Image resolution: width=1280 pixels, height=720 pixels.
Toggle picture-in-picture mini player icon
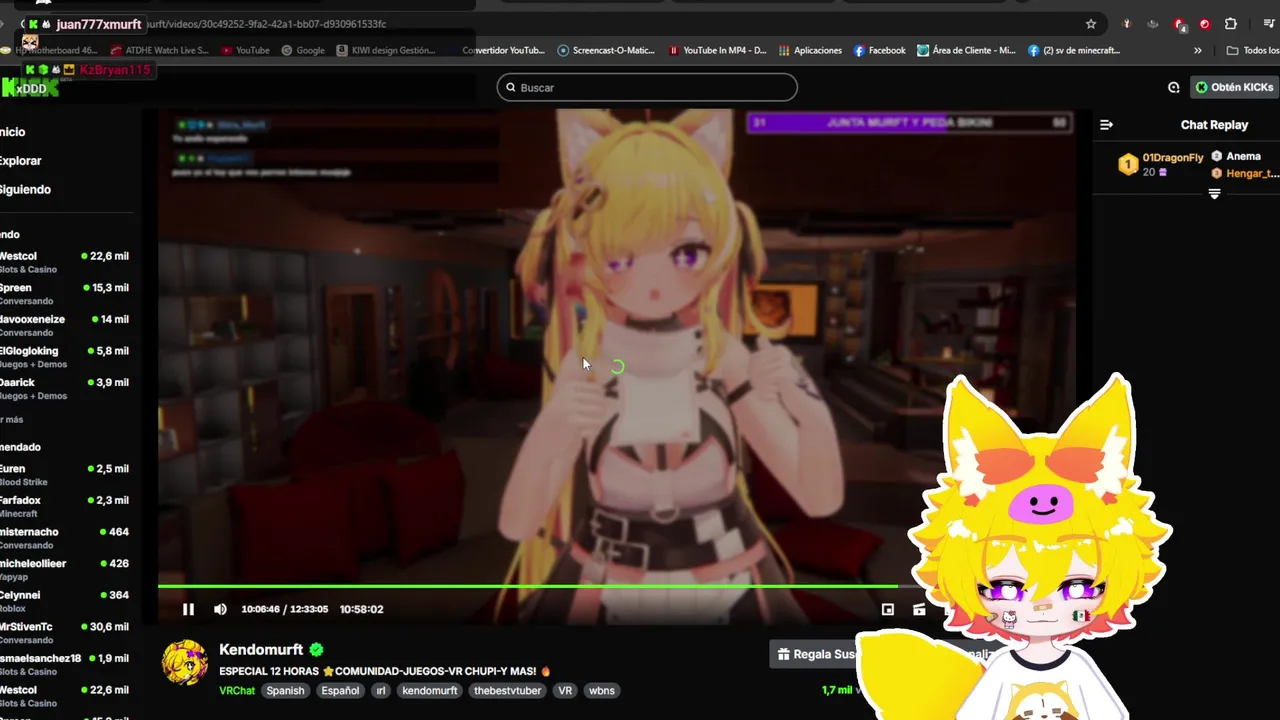pos(888,609)
